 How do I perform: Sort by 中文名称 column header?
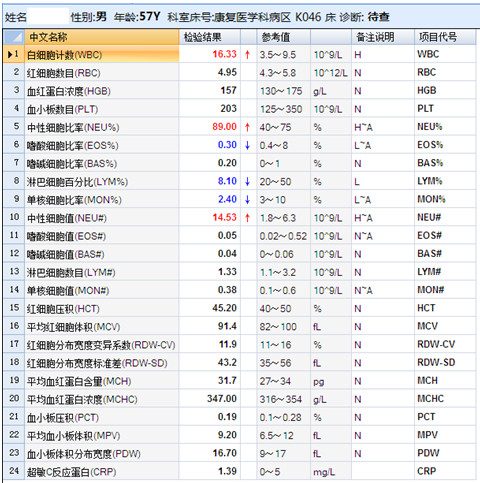[x=102, y=37]
